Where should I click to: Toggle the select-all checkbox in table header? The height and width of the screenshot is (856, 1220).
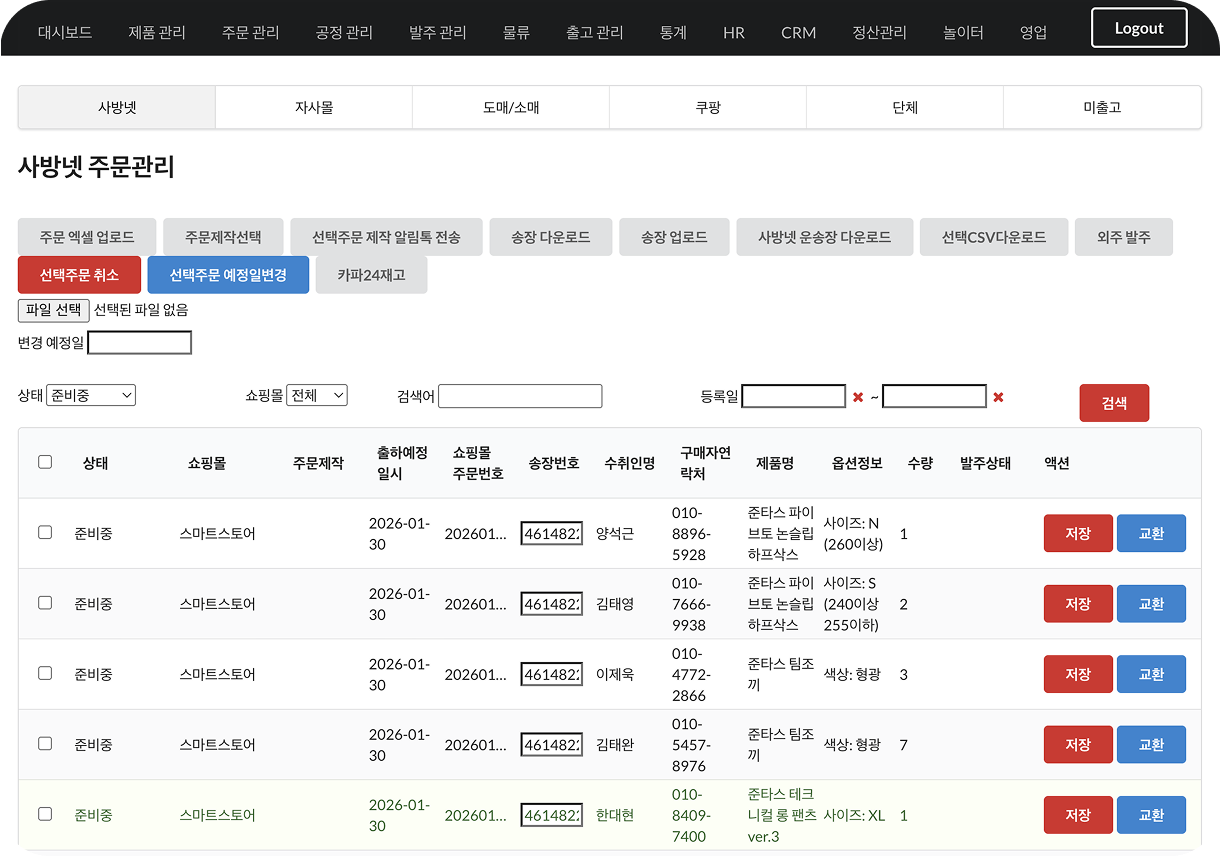point(45,462)
